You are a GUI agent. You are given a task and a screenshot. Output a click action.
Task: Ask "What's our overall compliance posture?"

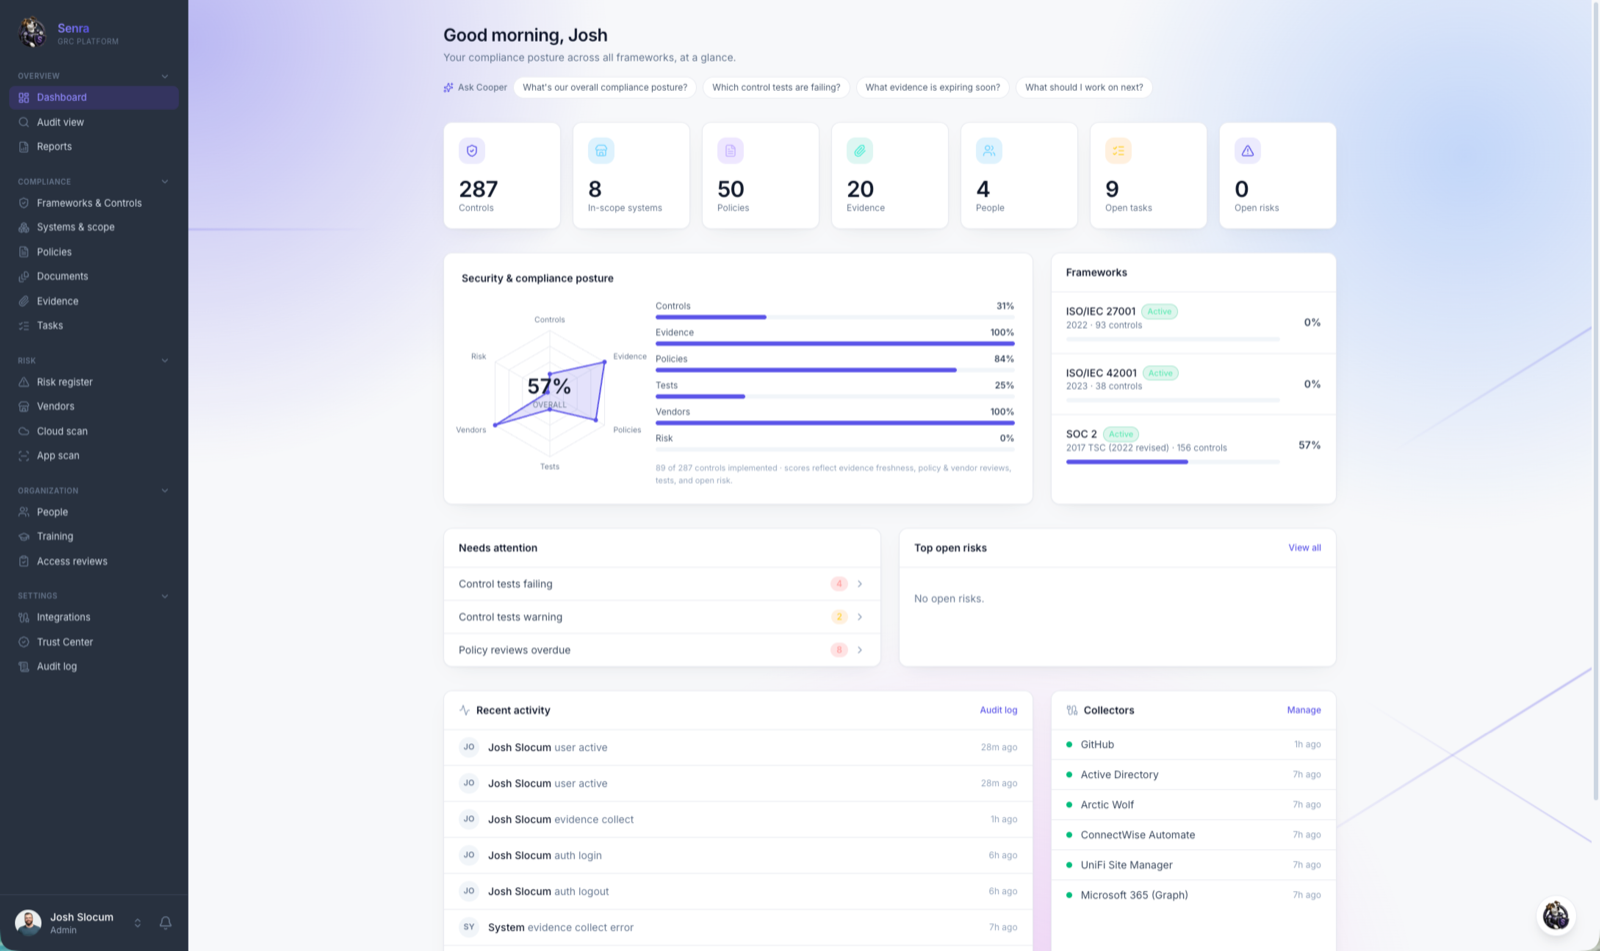pos(605,87)
